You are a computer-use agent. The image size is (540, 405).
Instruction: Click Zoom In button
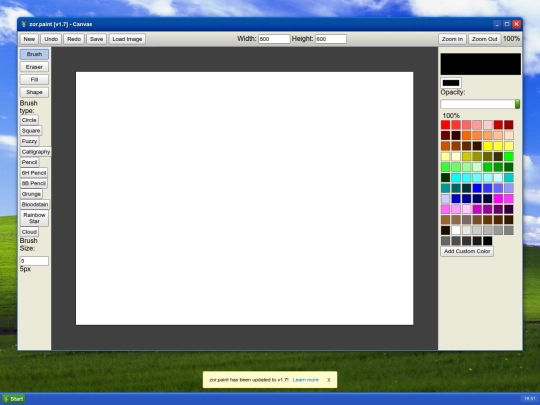(452, 39)
